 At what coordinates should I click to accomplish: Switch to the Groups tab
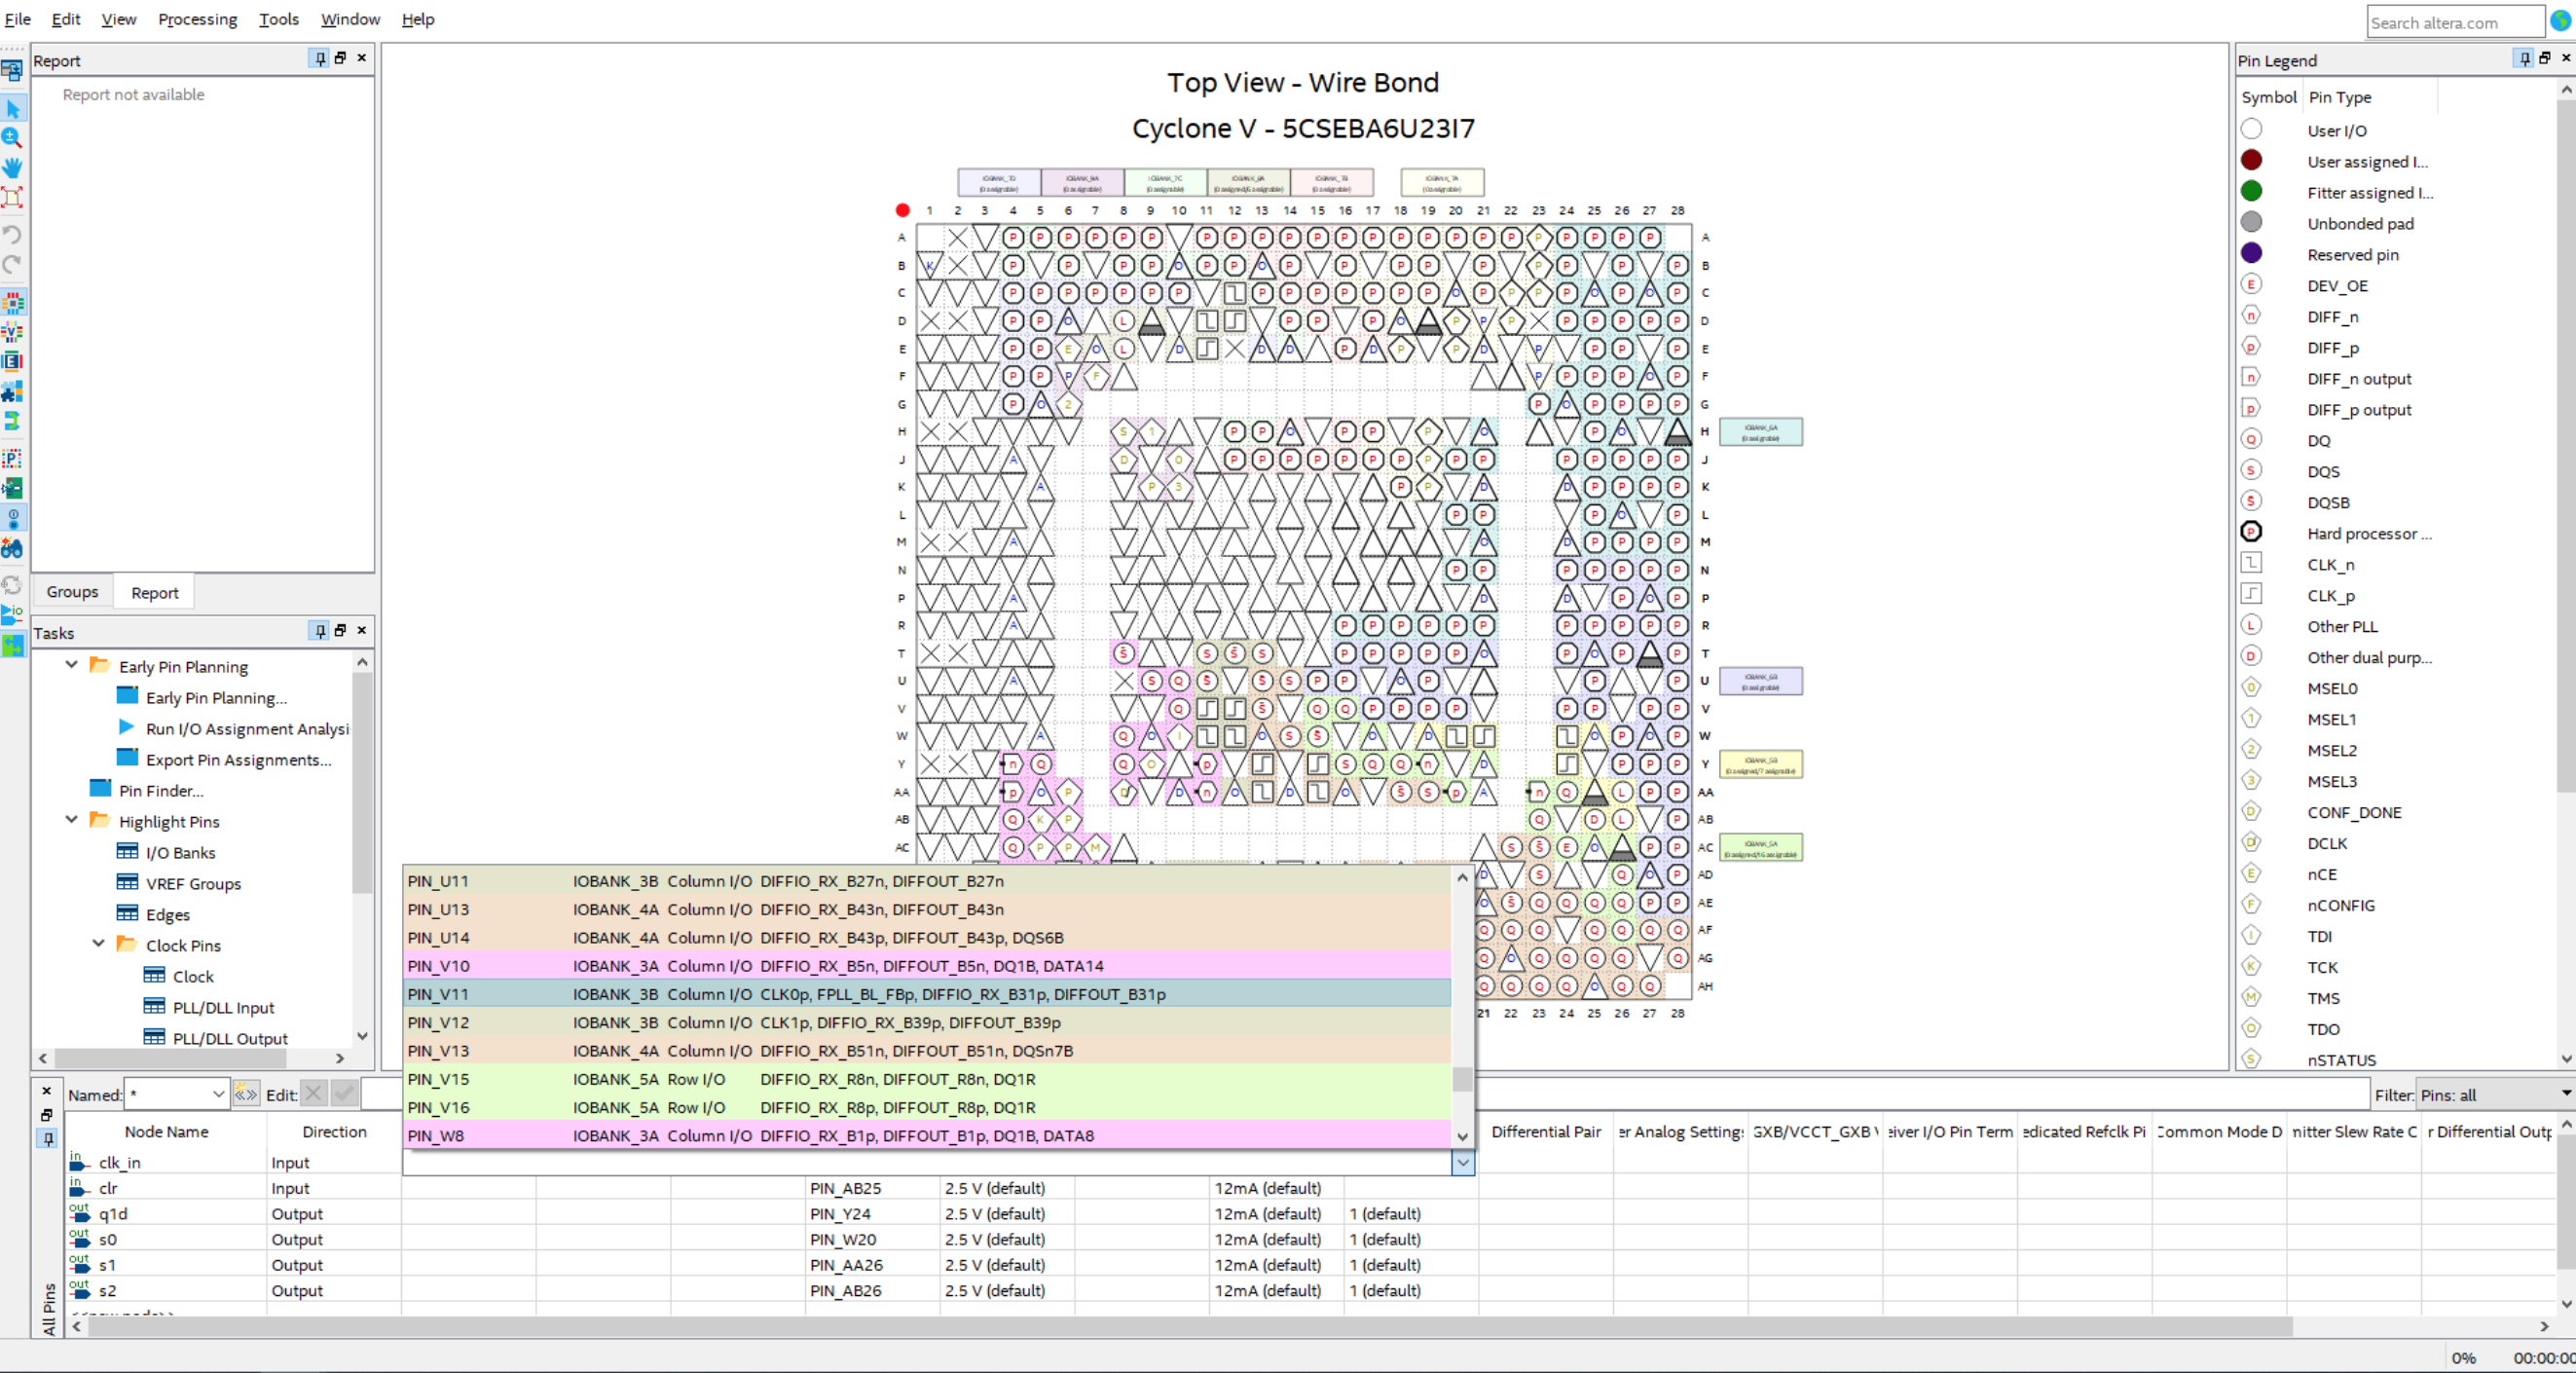[72, 592]
